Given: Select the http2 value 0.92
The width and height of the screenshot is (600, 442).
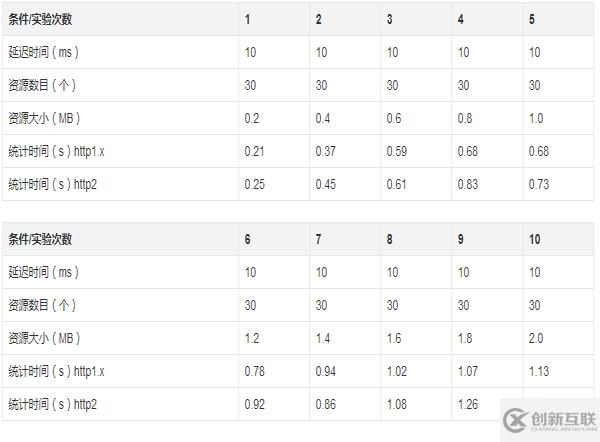Looking at the screenshot, I should (x=253, y=404).
